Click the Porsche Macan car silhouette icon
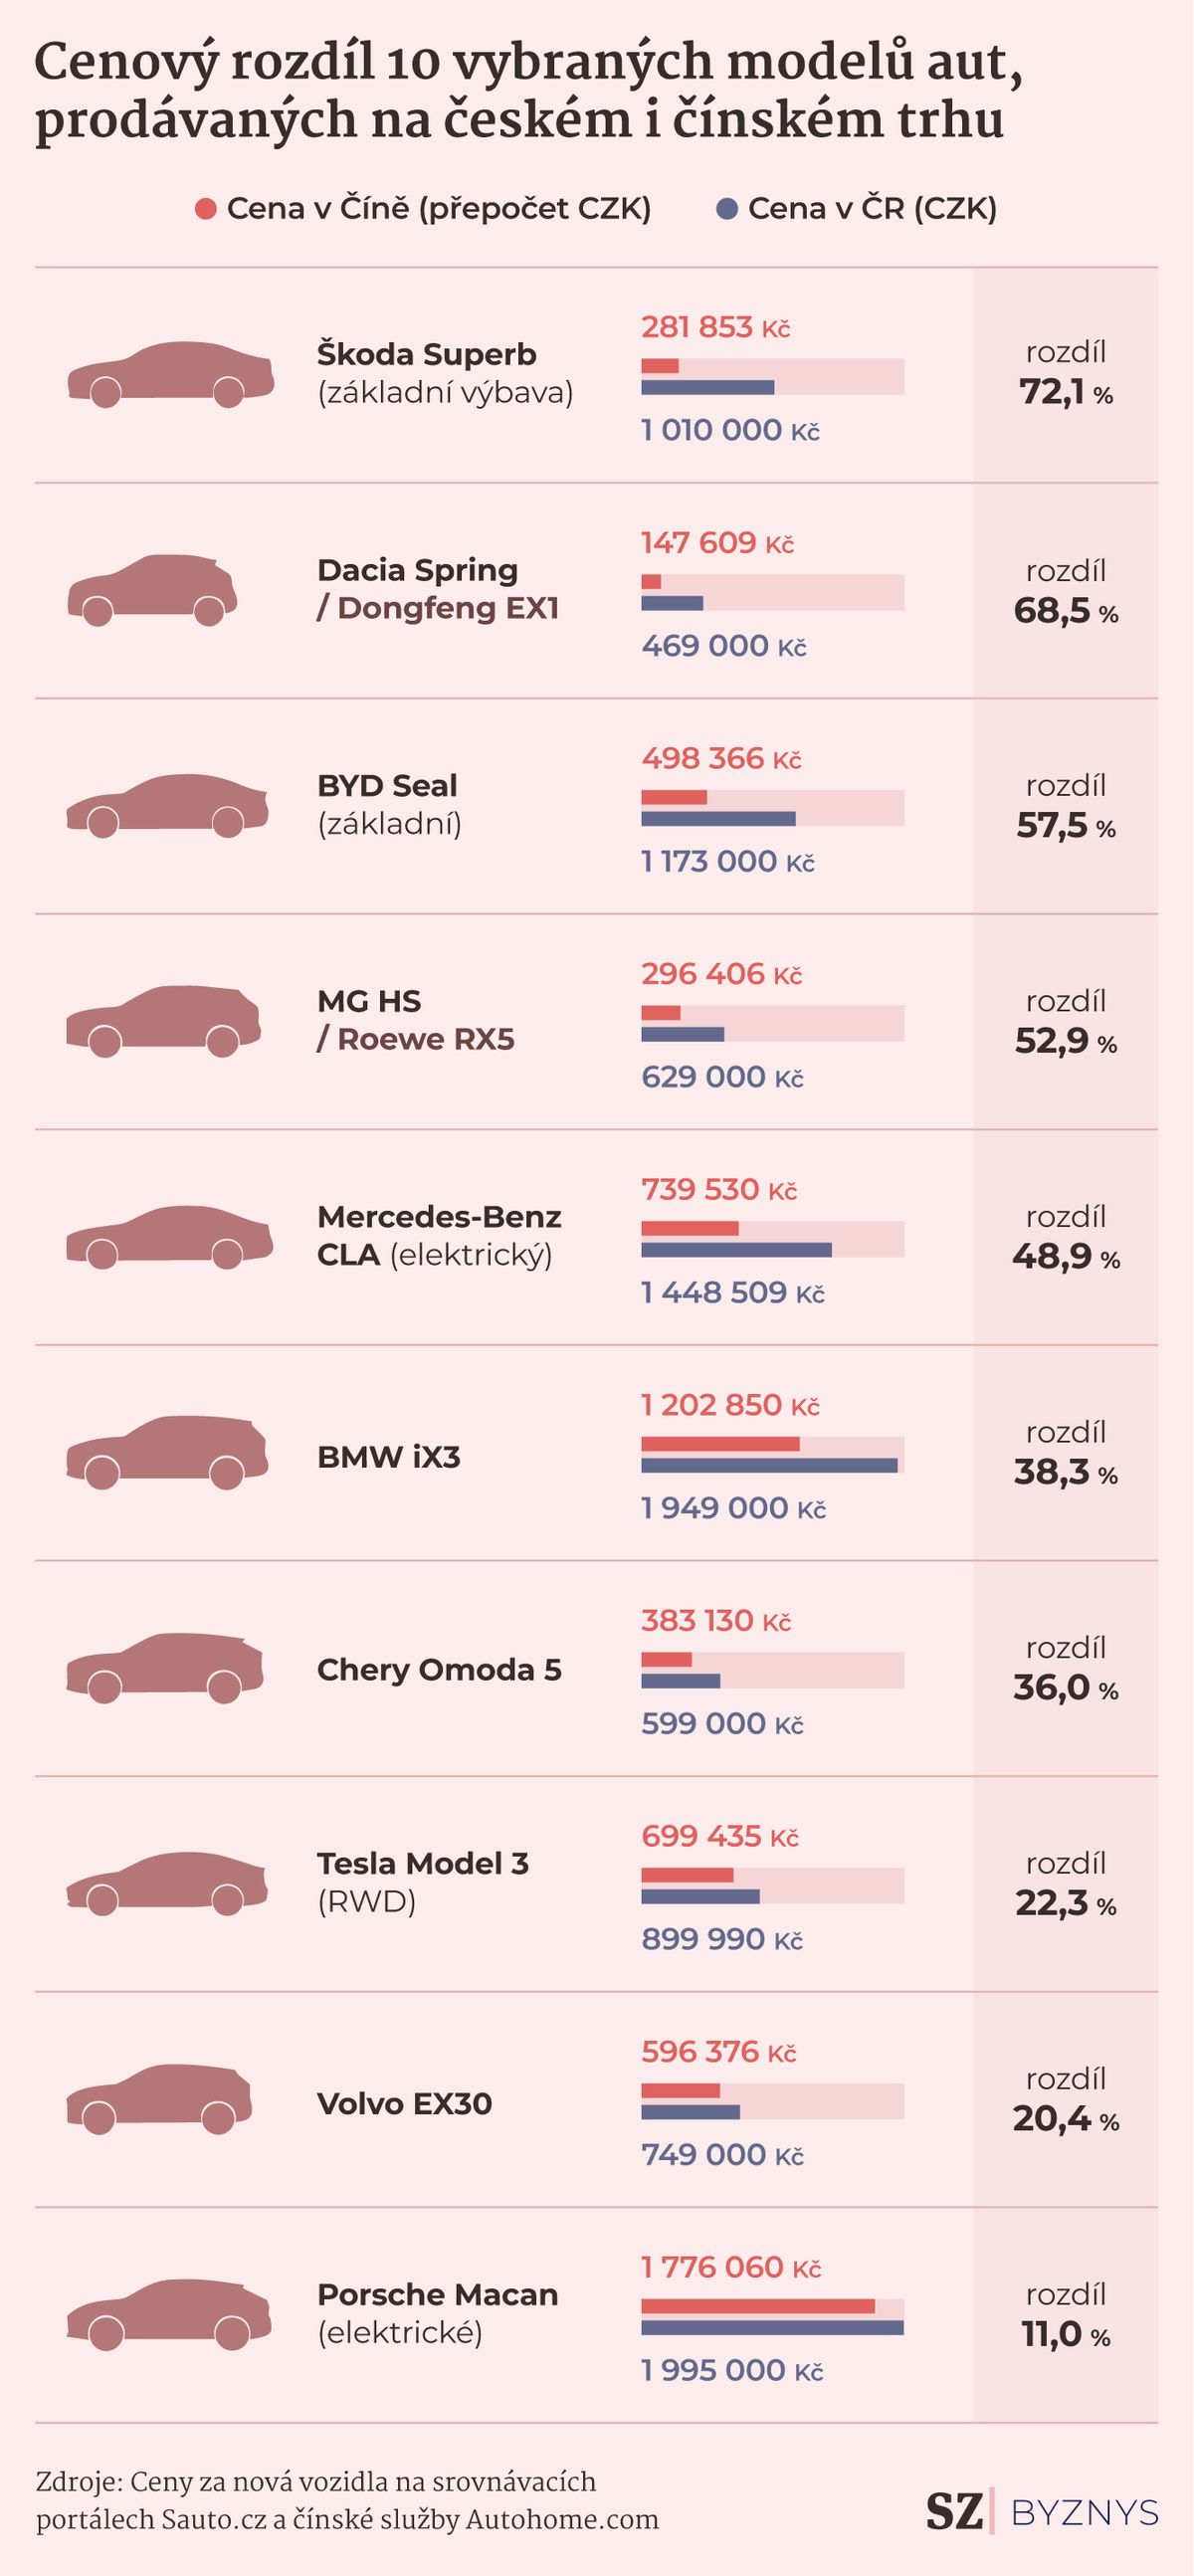Viewport: 1194px width, 2576px height. 169,2315
